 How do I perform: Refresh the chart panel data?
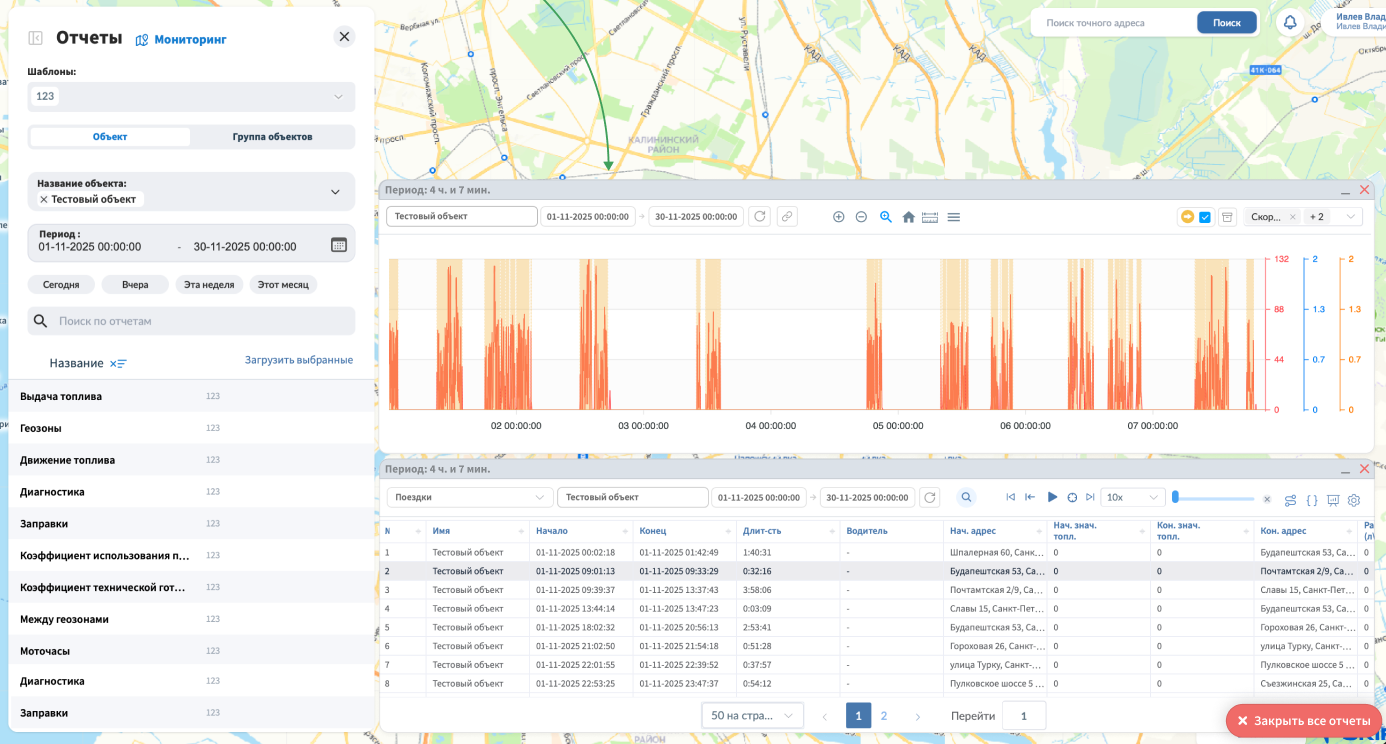pyautogui.click(x=759, y=217)
